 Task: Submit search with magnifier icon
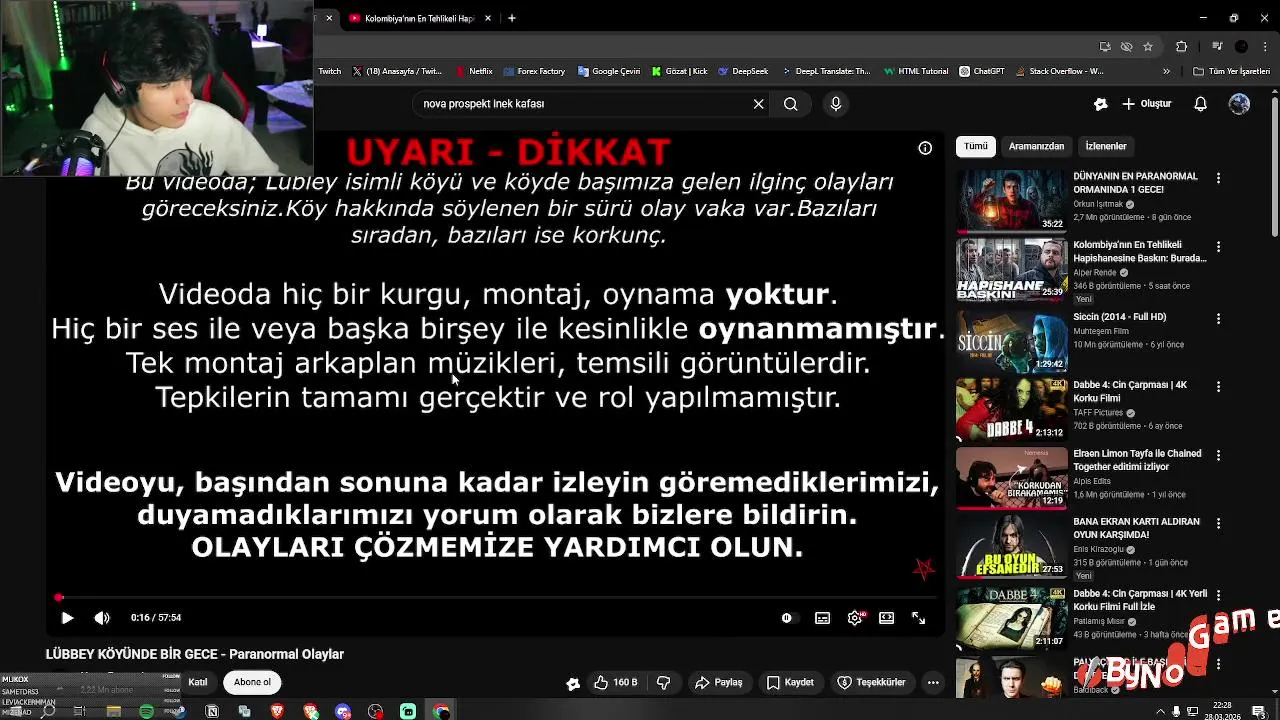coord(790,104)
